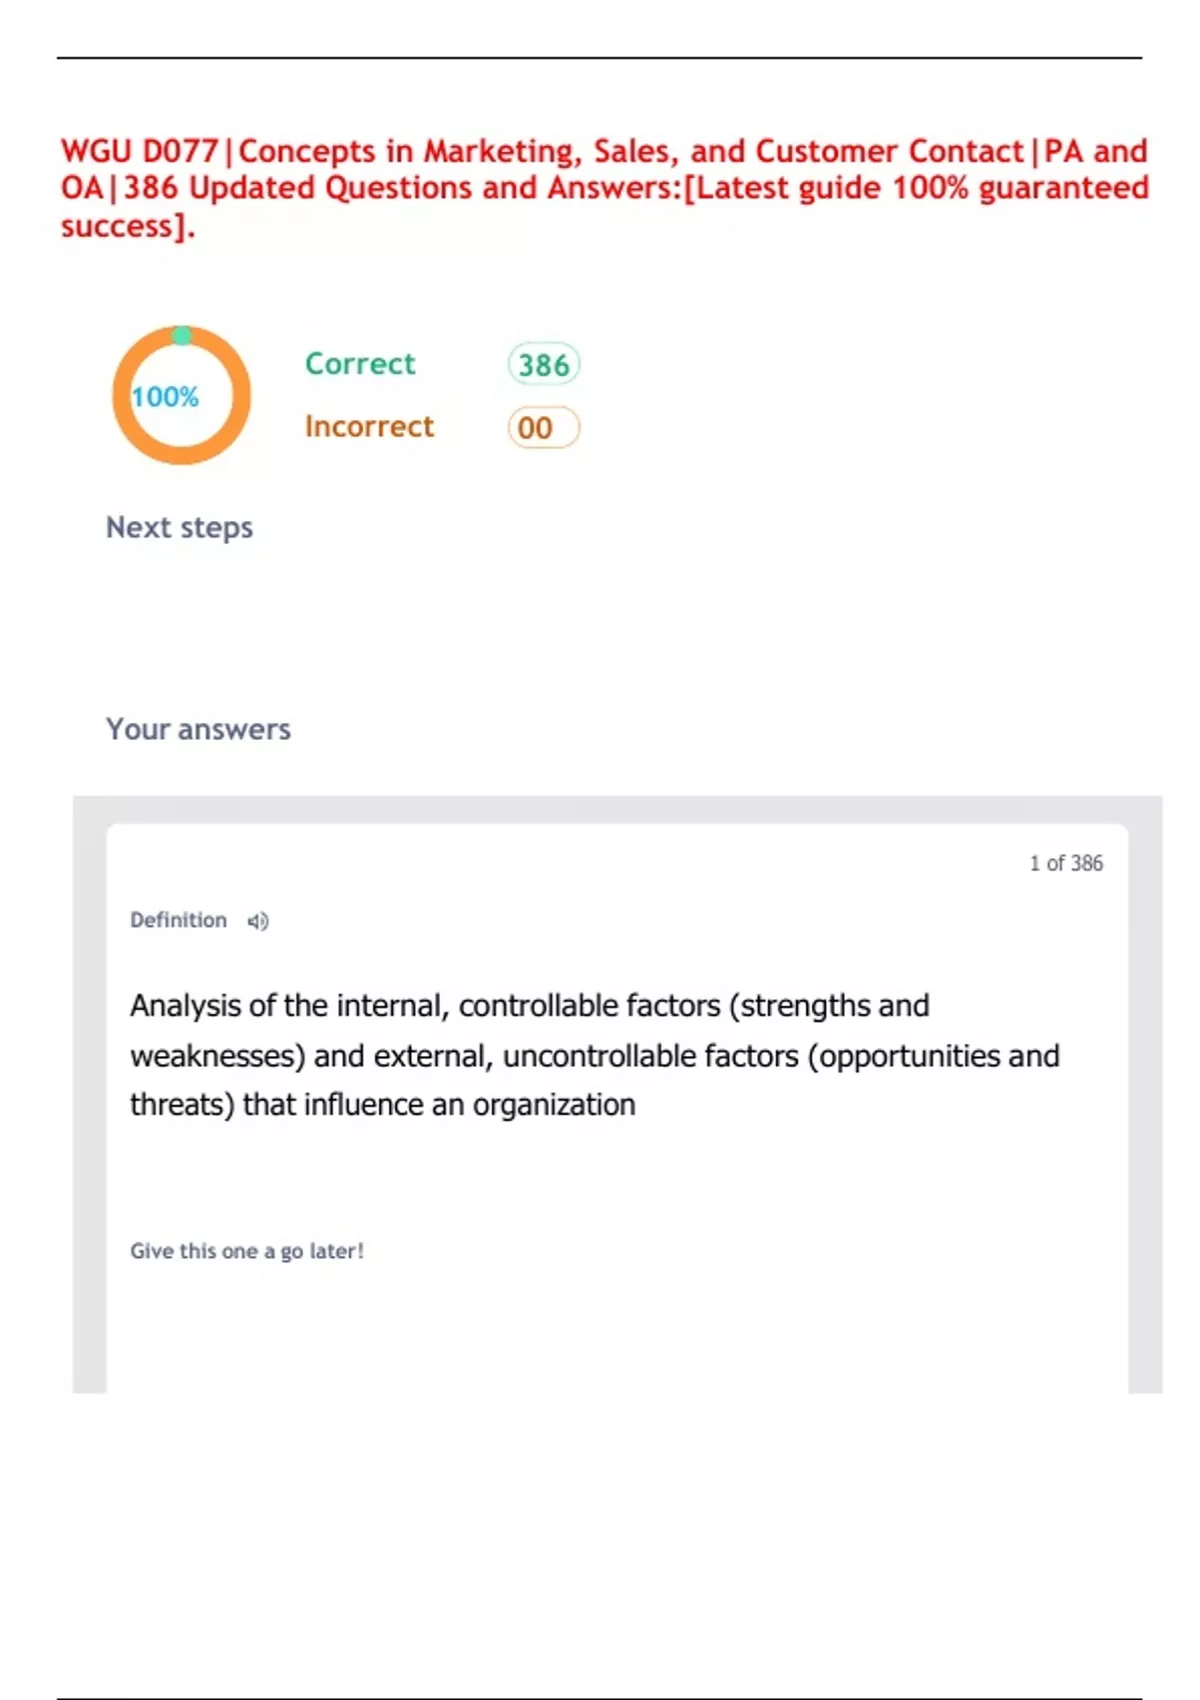This screenshot has height=1700, width=1200.
Task: Click the green dot on the progress ring
Action: point(182,335)
